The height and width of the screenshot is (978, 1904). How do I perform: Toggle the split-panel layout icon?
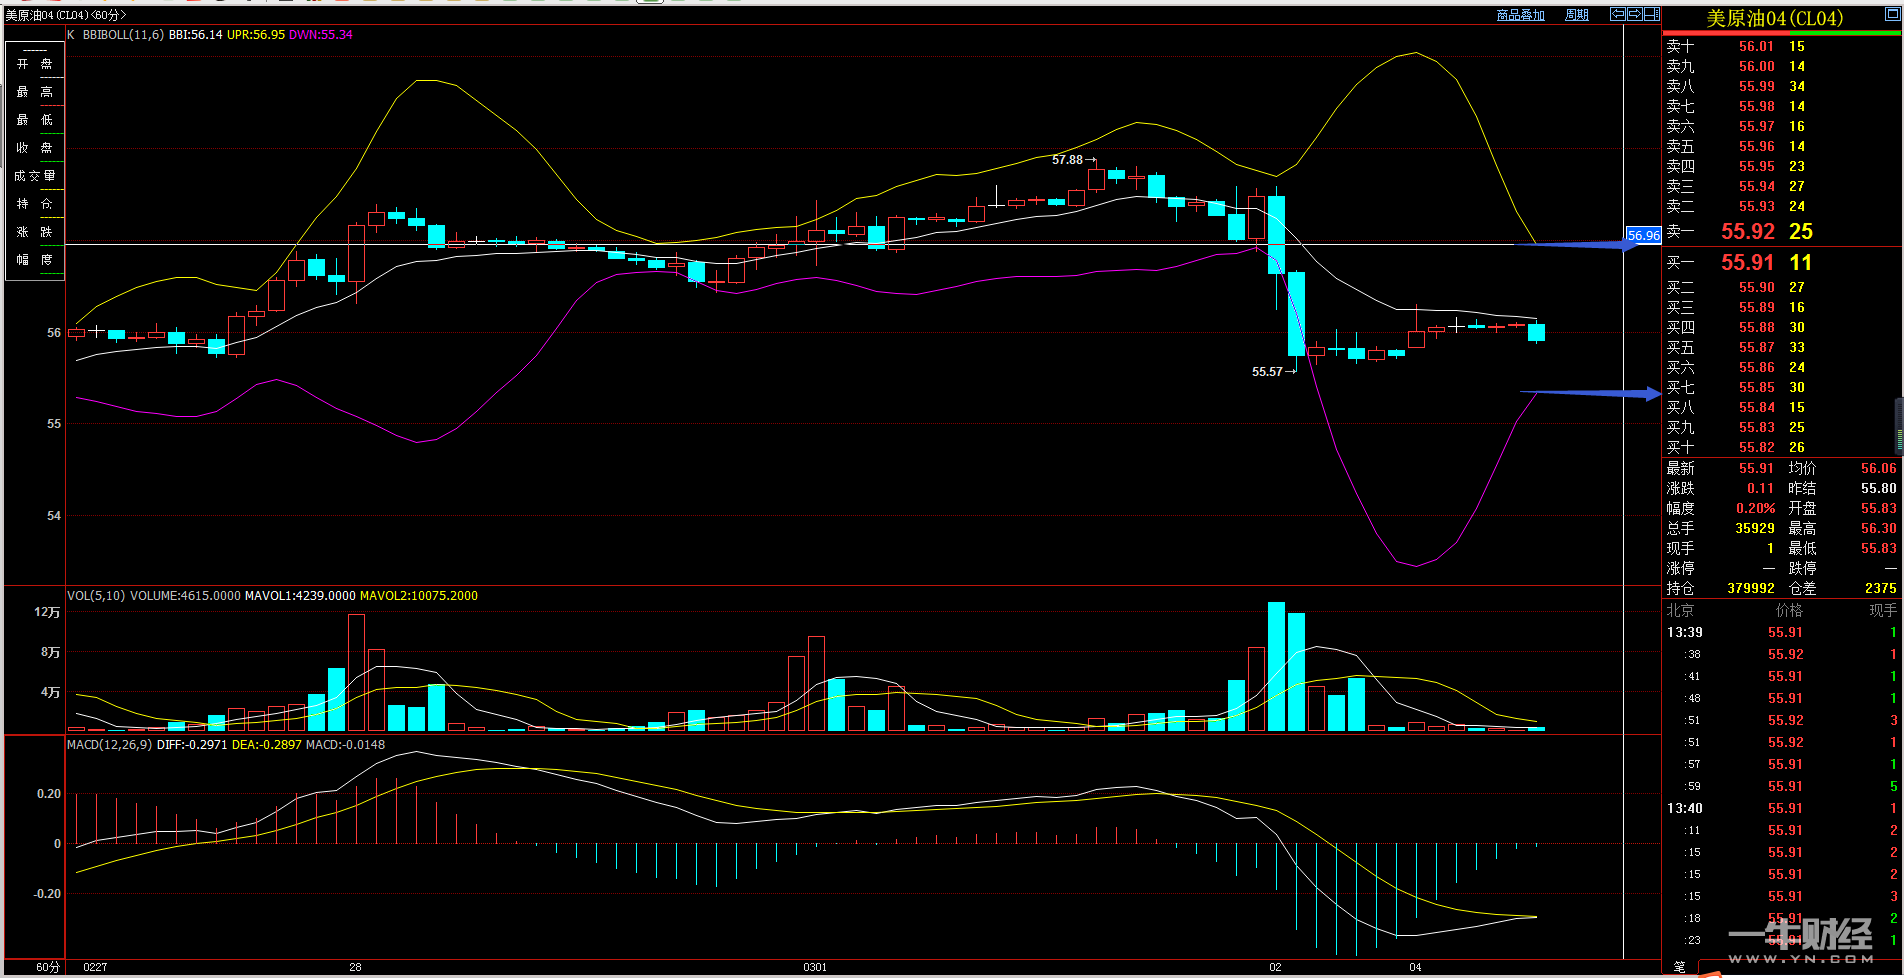click(x=1652, y=14)
